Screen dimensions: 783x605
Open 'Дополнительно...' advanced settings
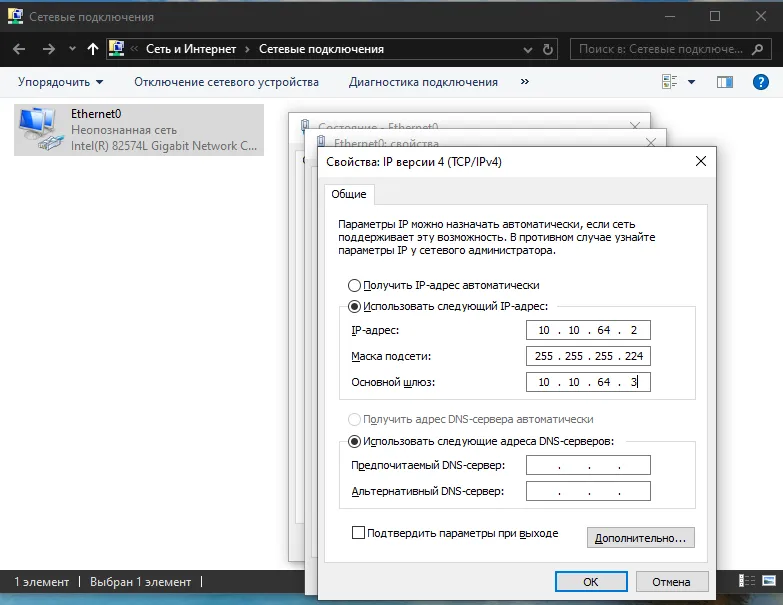(x=641, y=538)
